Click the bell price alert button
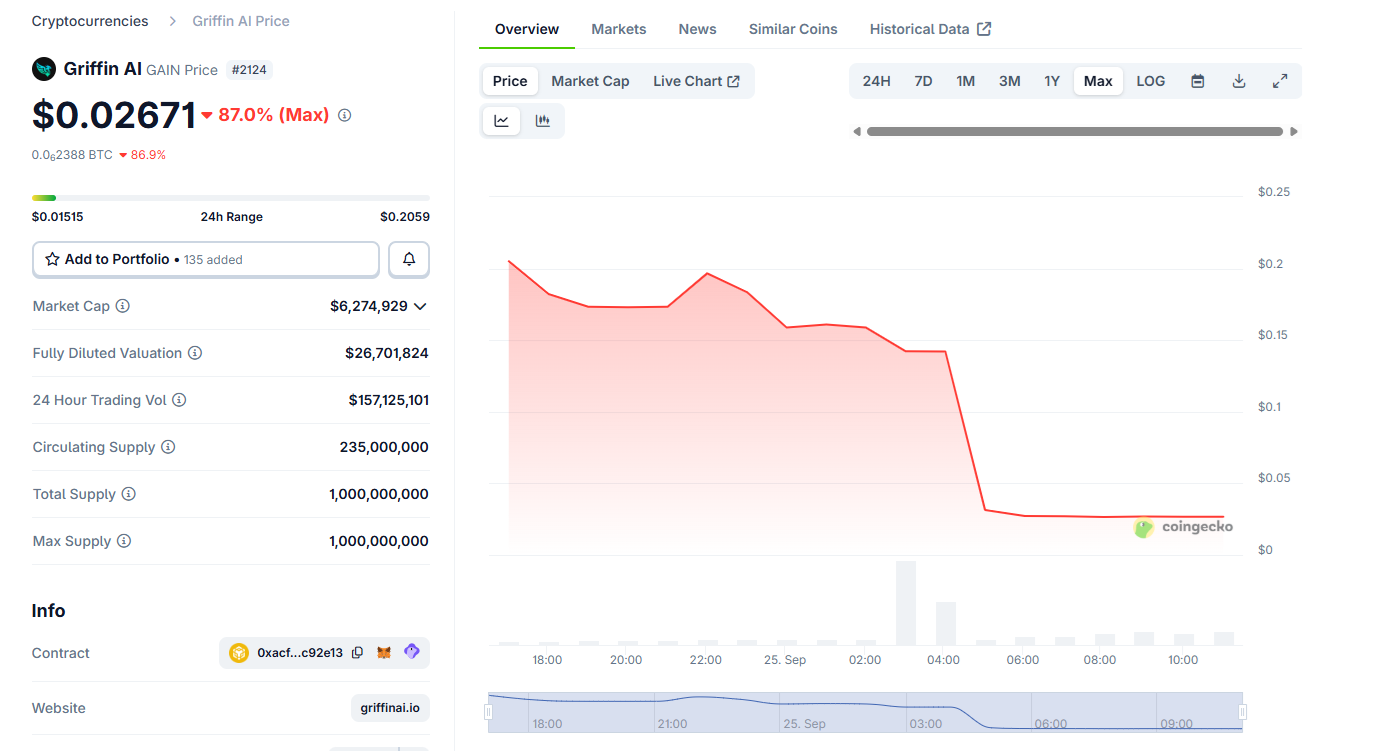This screenshot has height=751, width=1378. click(409, 259)
